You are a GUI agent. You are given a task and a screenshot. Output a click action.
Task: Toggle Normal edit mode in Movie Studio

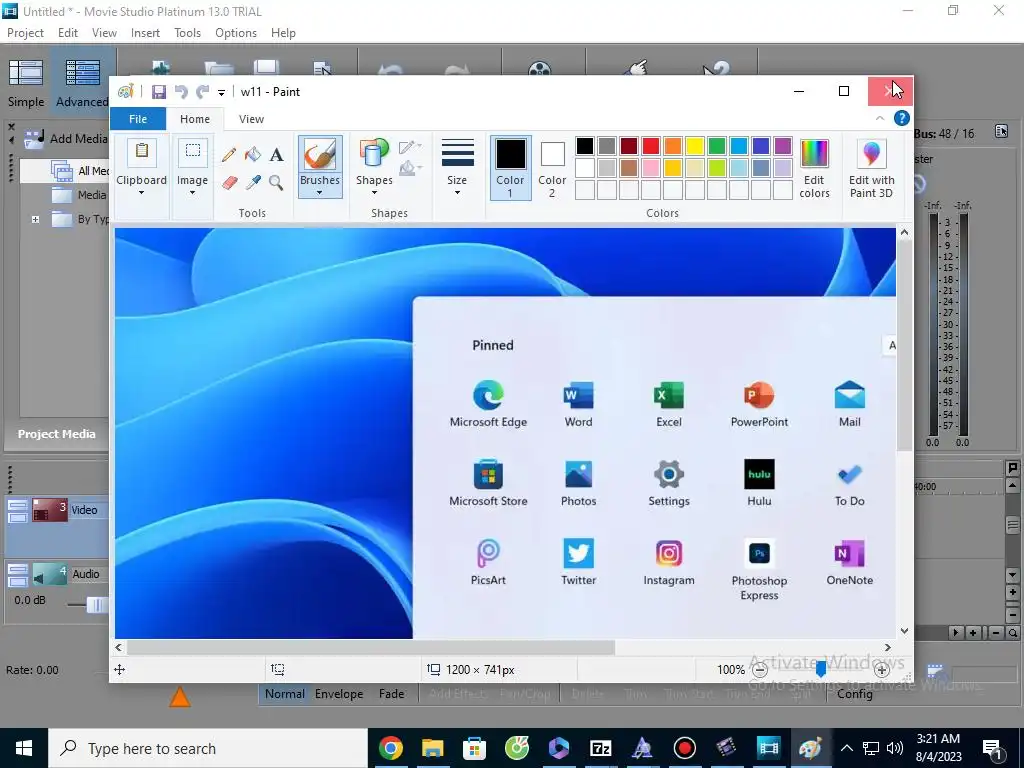click(x=285, y=694)
